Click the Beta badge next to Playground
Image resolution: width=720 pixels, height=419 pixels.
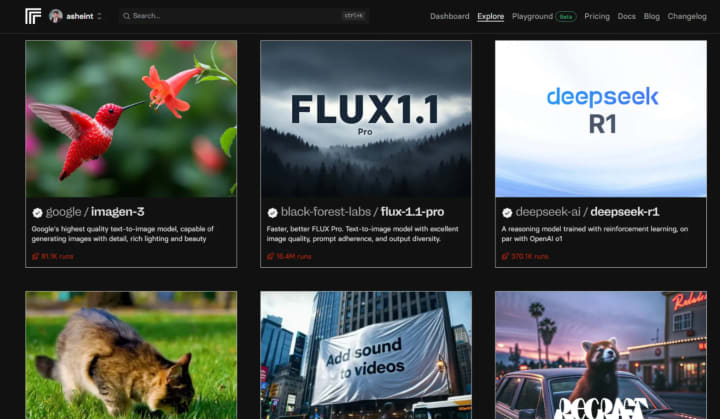click(x=566, y=17)
